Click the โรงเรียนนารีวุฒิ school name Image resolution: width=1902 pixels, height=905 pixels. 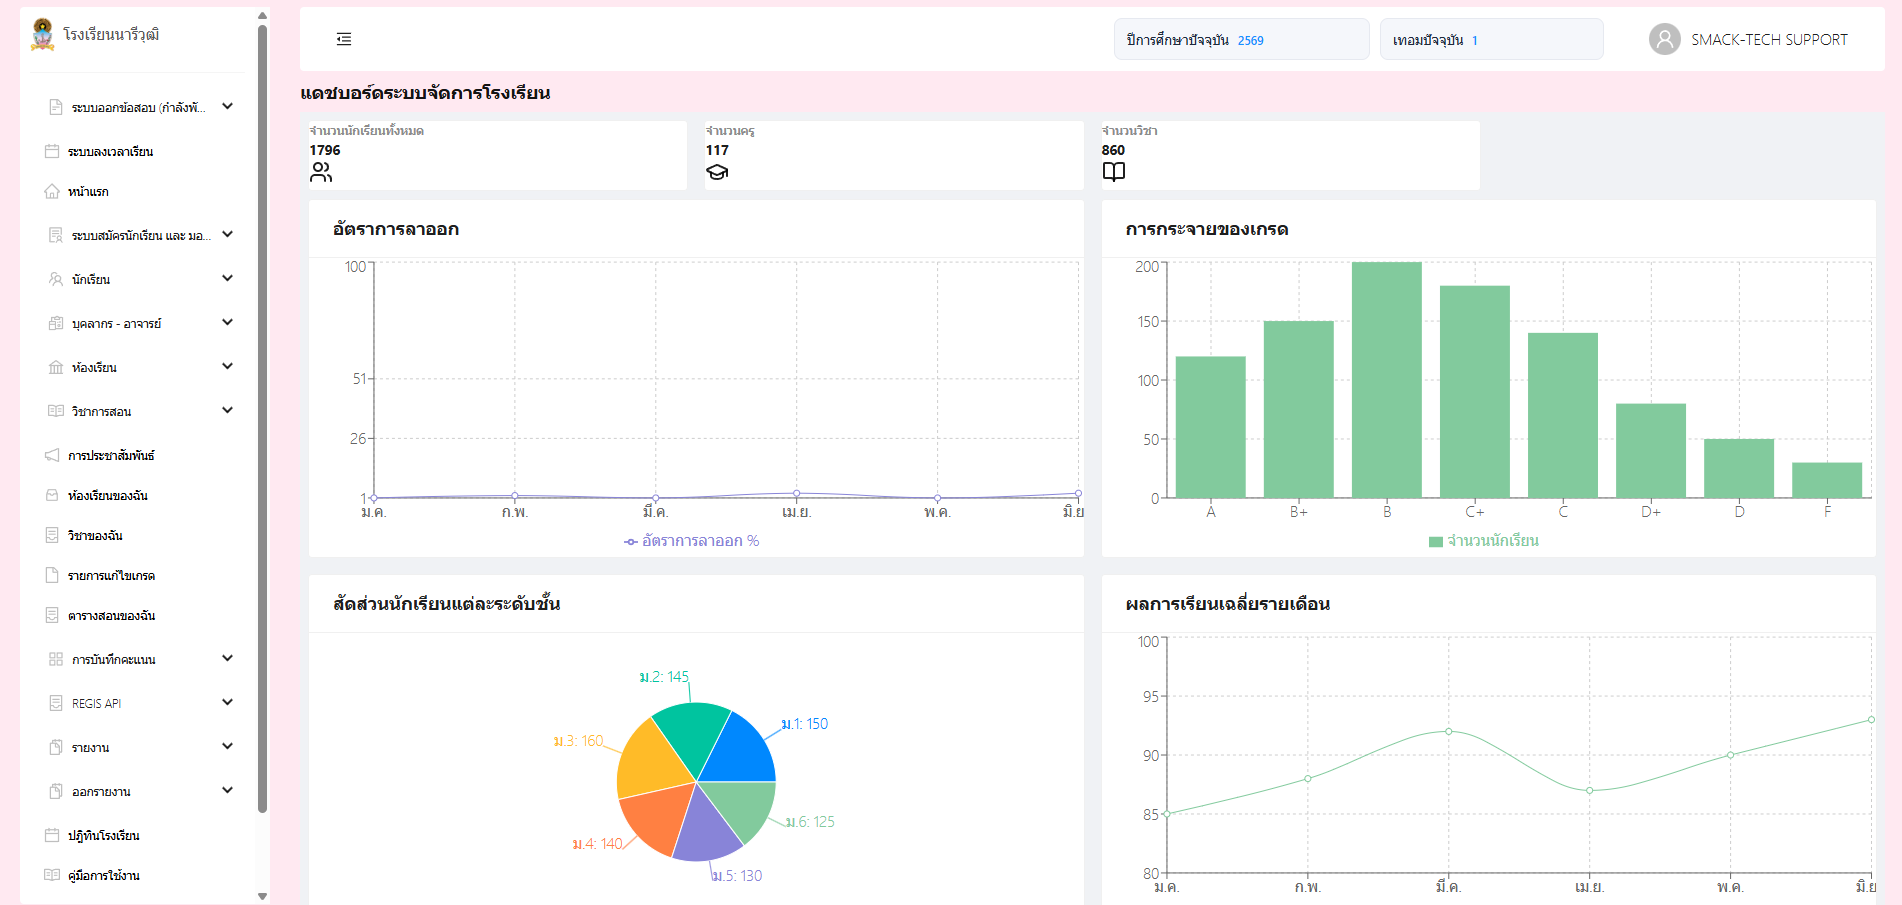tap(111, 34)
